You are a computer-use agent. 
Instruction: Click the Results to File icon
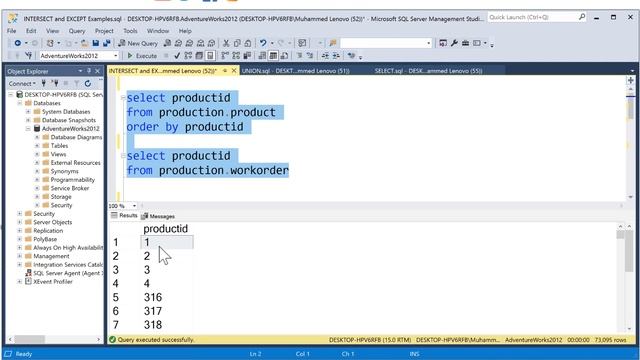(284, 56)
